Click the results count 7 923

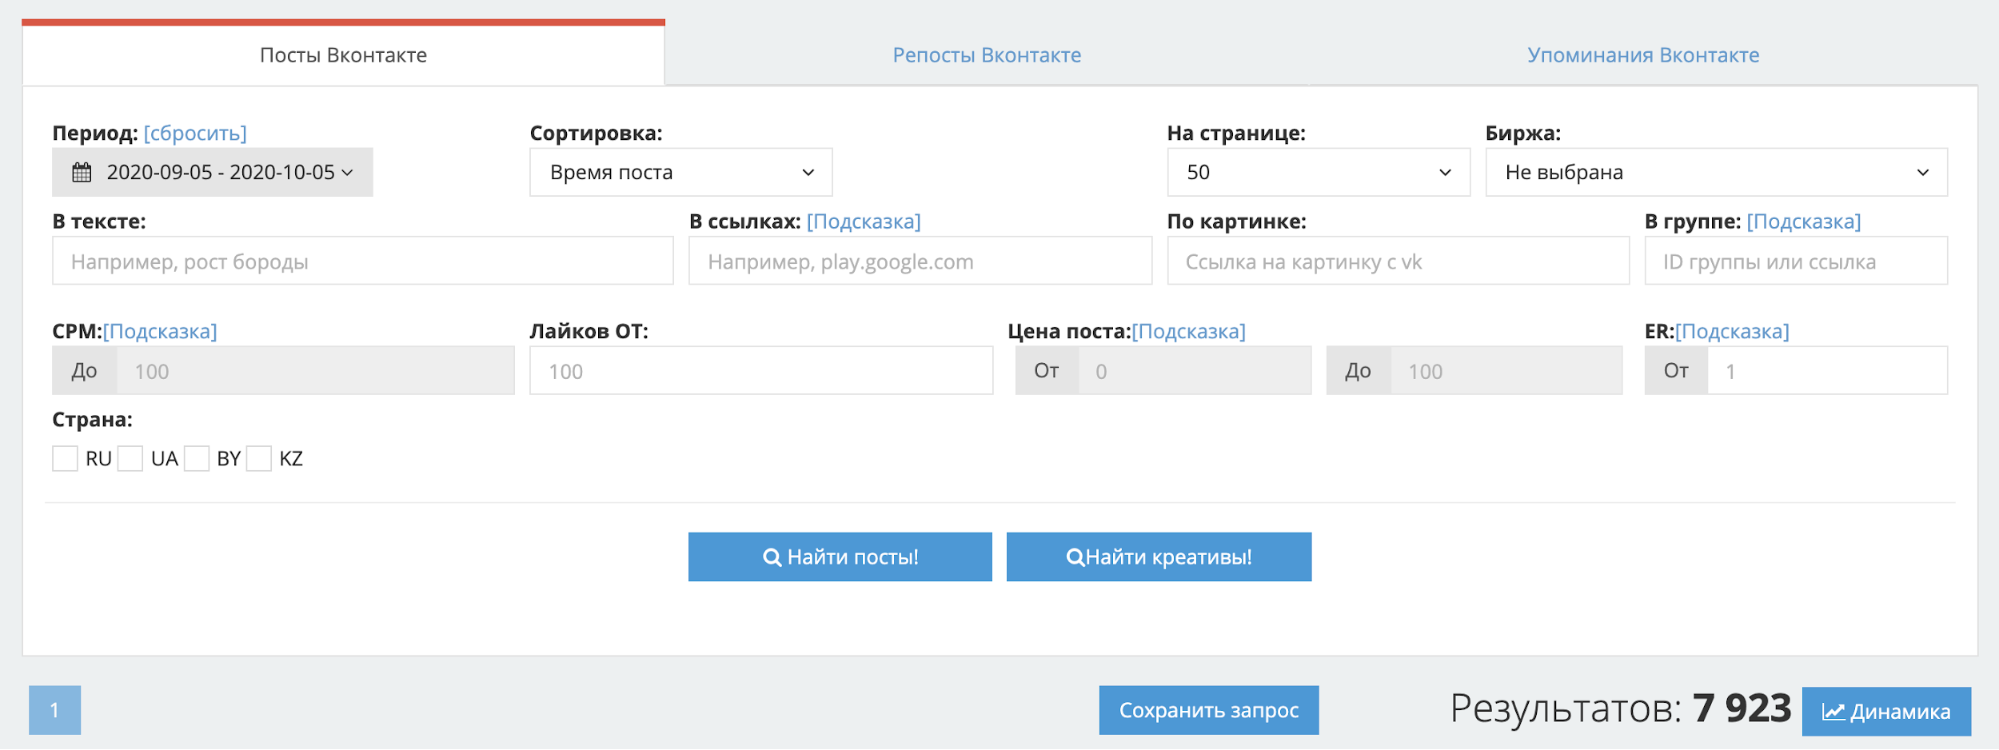1741,709
